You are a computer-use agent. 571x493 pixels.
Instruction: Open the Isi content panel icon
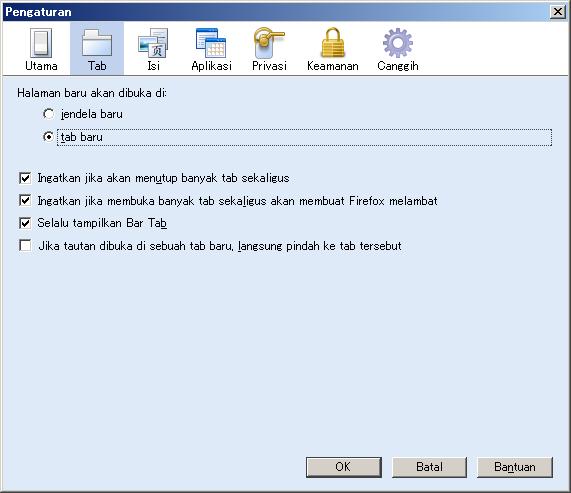[153, 43]
